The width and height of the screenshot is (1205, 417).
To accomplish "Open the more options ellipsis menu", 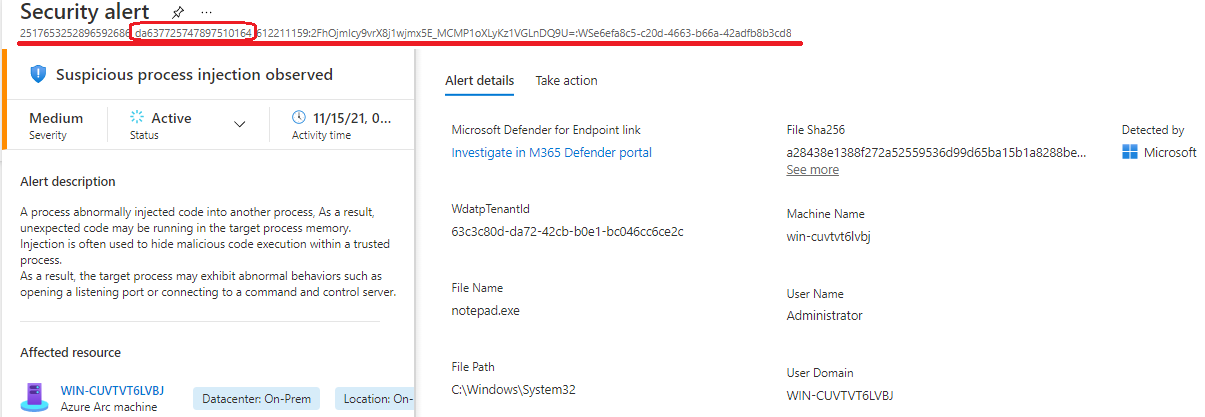I will pos(206,12).
